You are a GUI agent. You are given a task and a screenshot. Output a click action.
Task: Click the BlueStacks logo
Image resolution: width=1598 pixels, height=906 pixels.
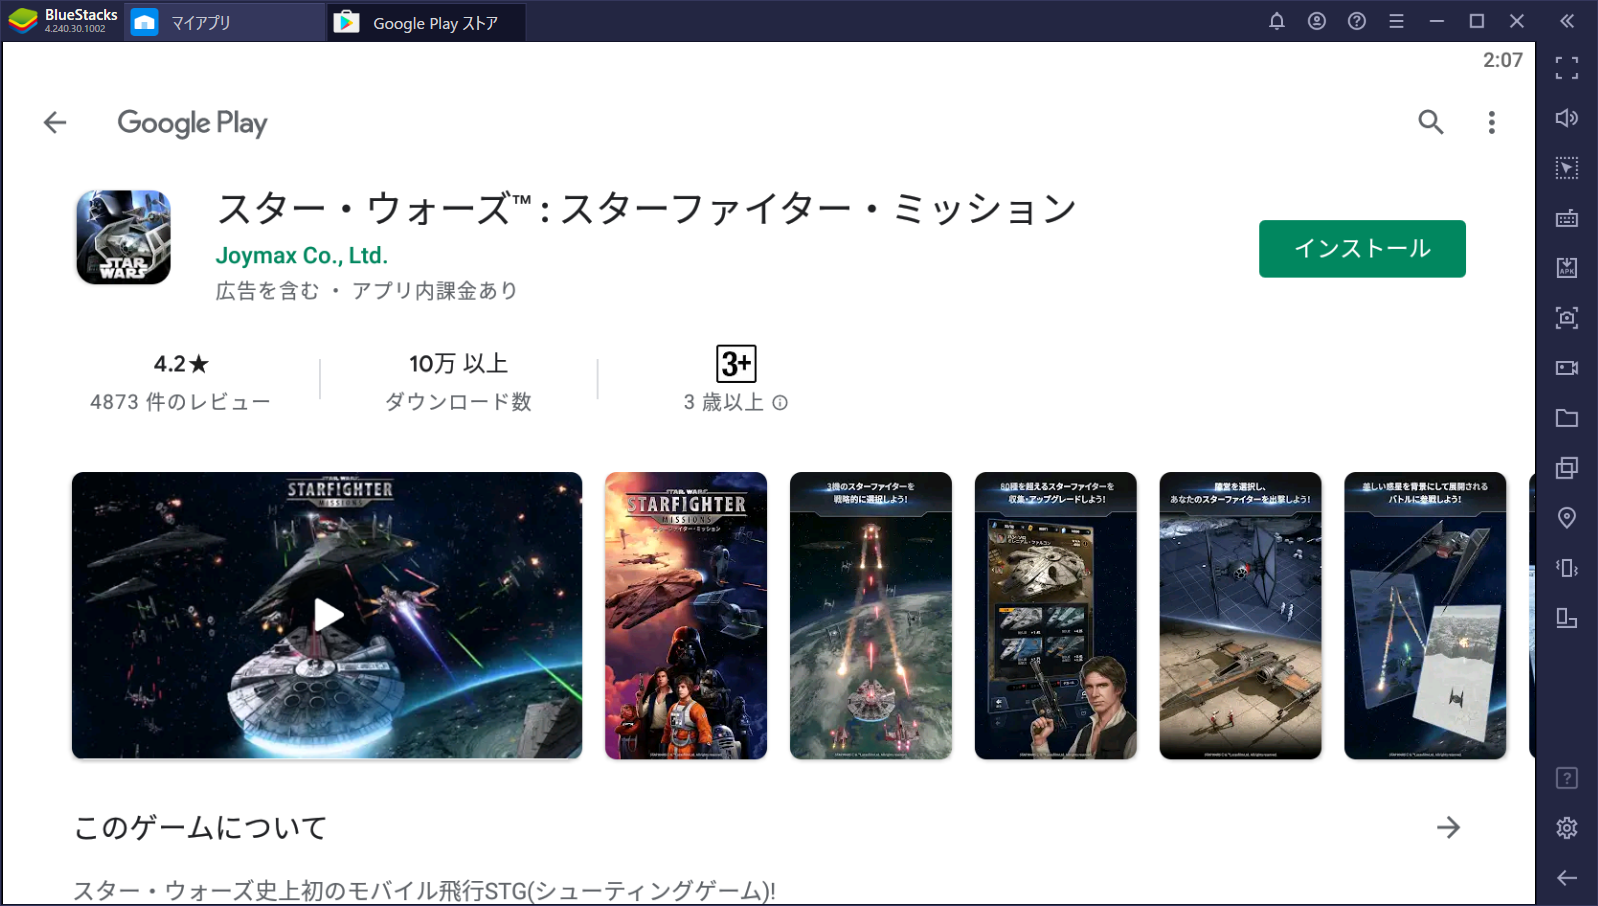pyautogui.click(x=23, y=21)
